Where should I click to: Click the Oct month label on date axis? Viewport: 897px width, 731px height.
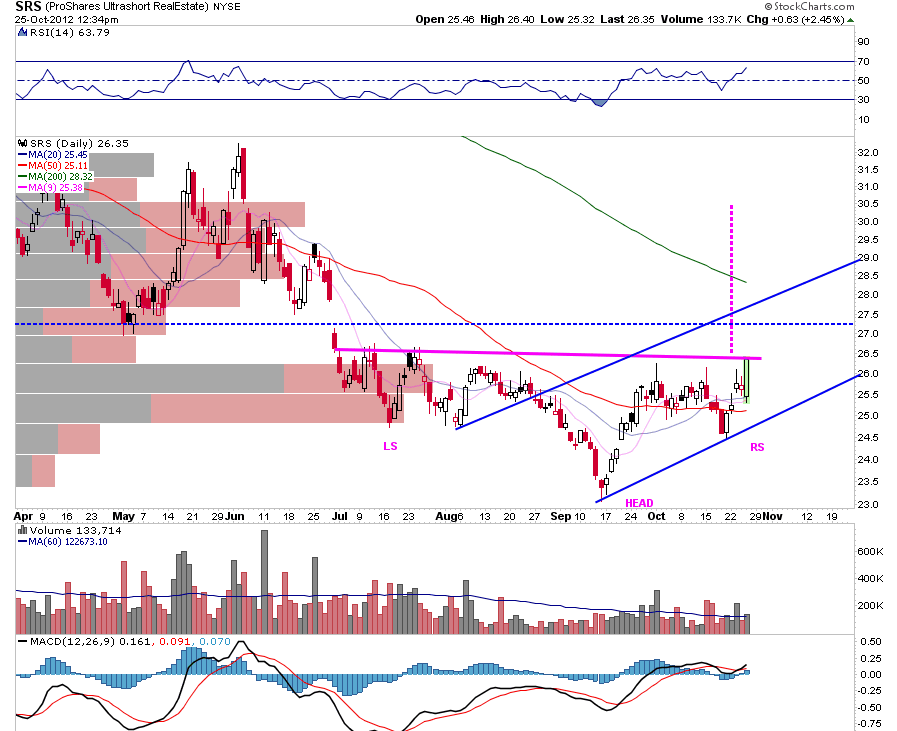coord(656,516)
